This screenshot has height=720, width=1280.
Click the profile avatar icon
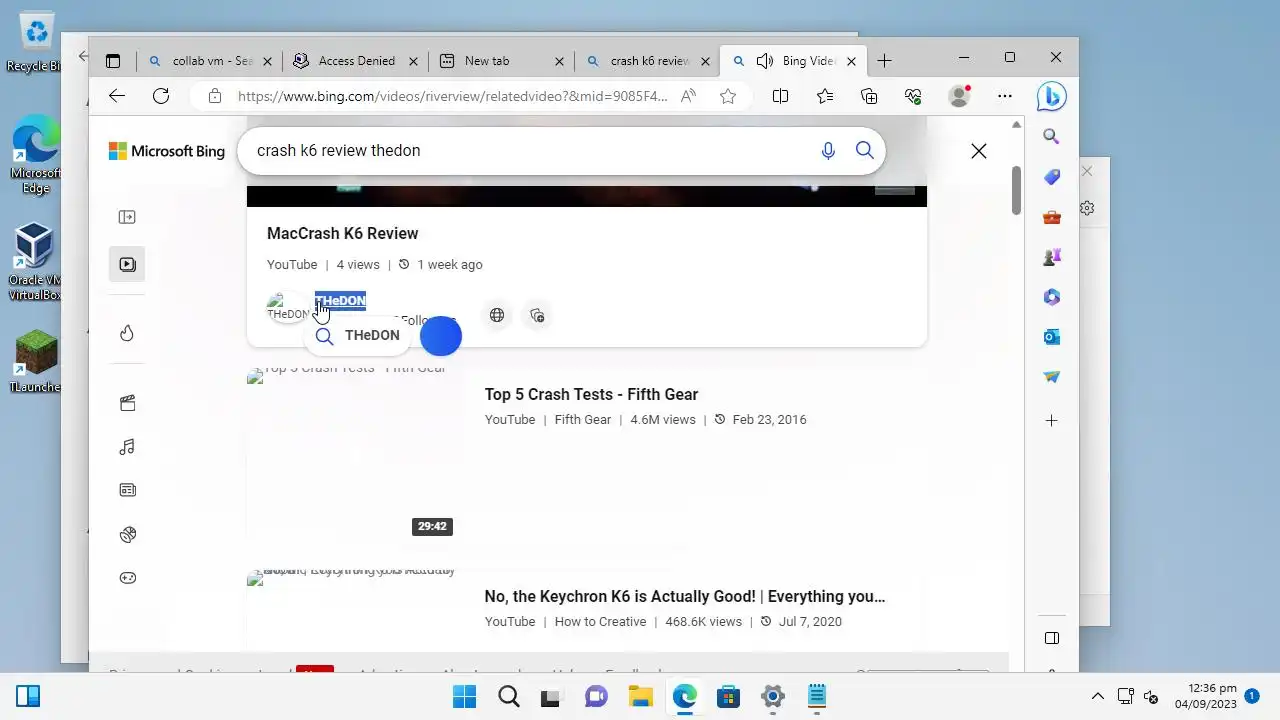pyautogui.click(x=959, y=96)
